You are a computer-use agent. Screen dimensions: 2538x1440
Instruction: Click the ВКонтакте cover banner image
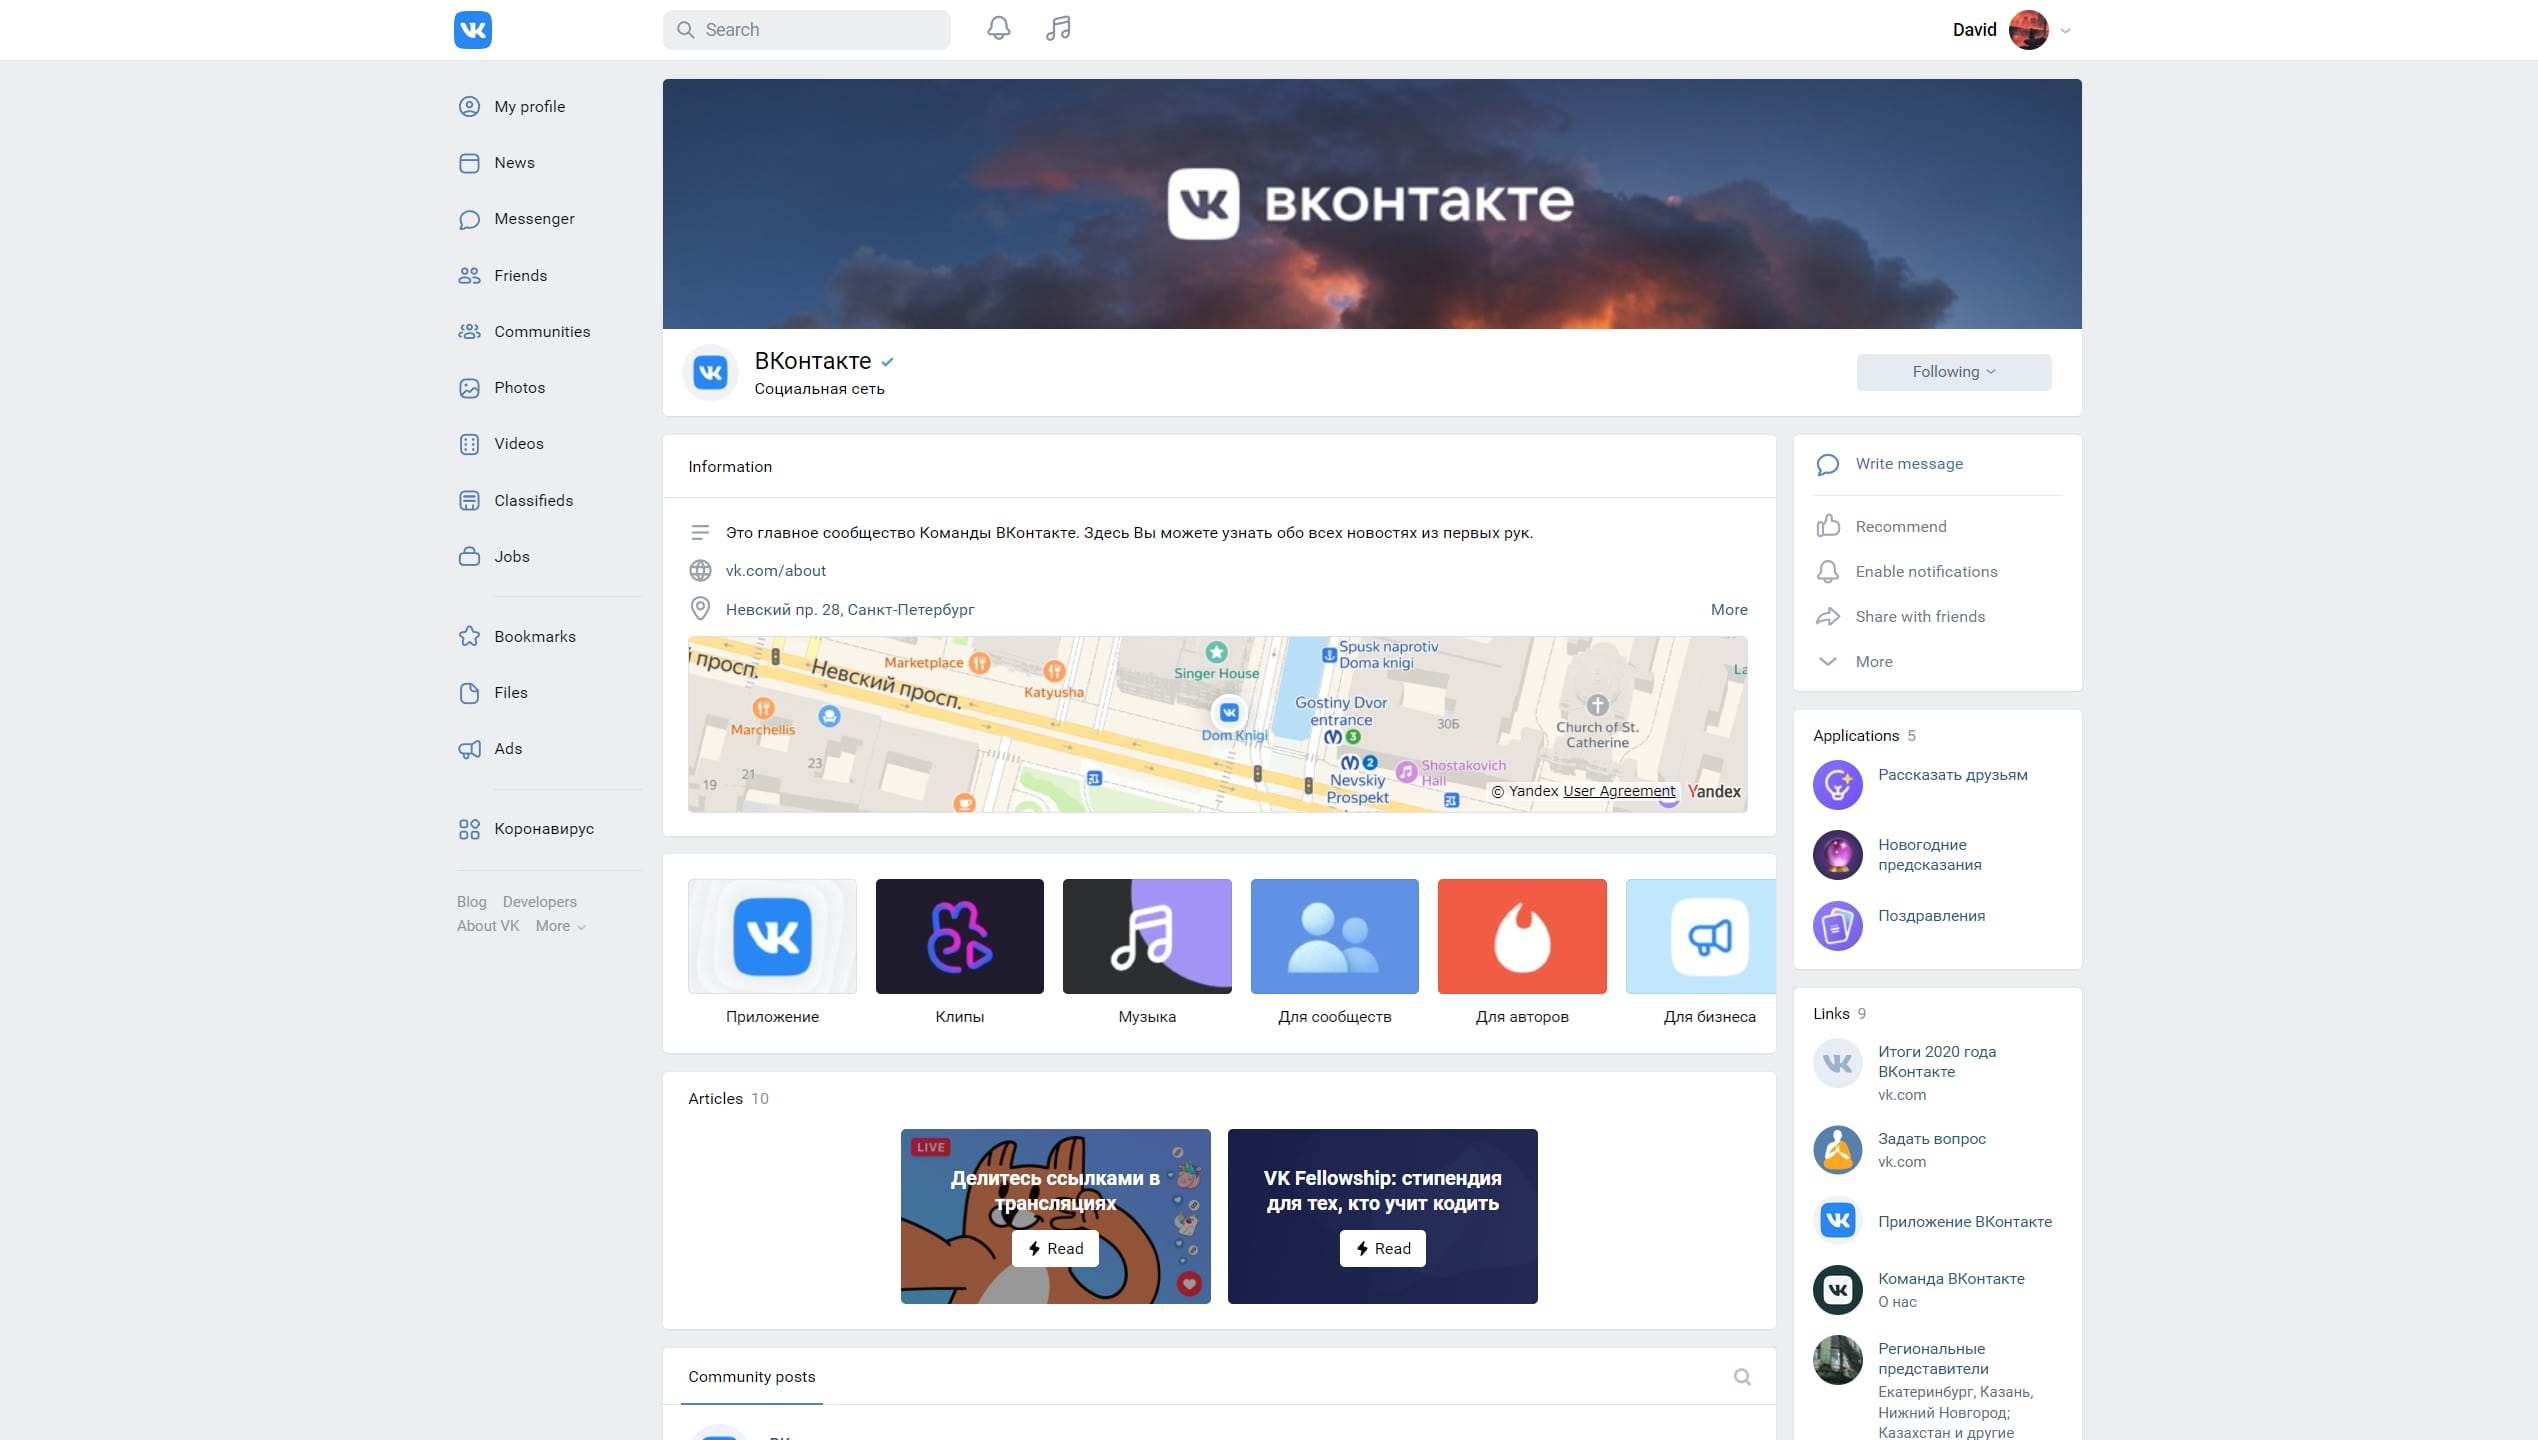pos(1372,204)
